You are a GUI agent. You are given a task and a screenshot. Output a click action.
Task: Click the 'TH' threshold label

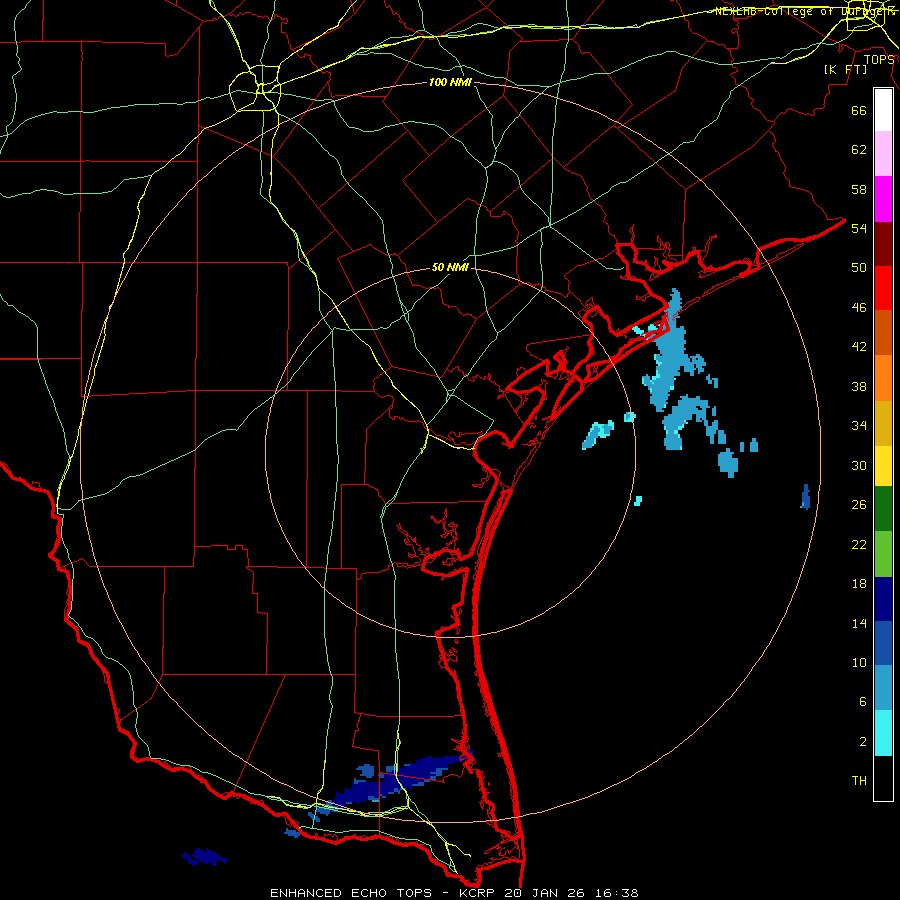point(859,781)
